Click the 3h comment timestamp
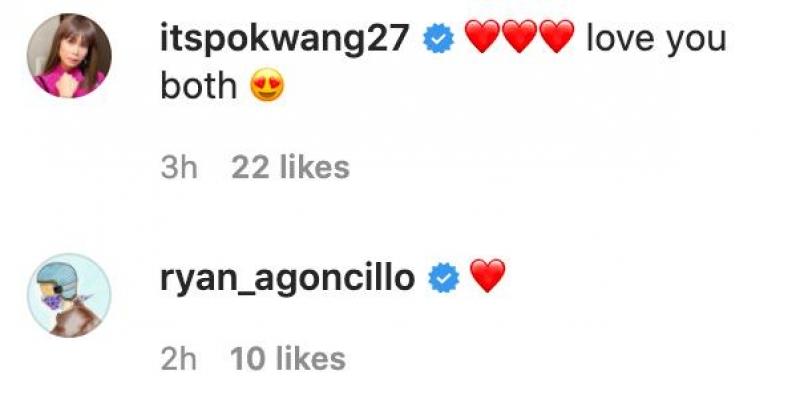 [x=179, y=167]
